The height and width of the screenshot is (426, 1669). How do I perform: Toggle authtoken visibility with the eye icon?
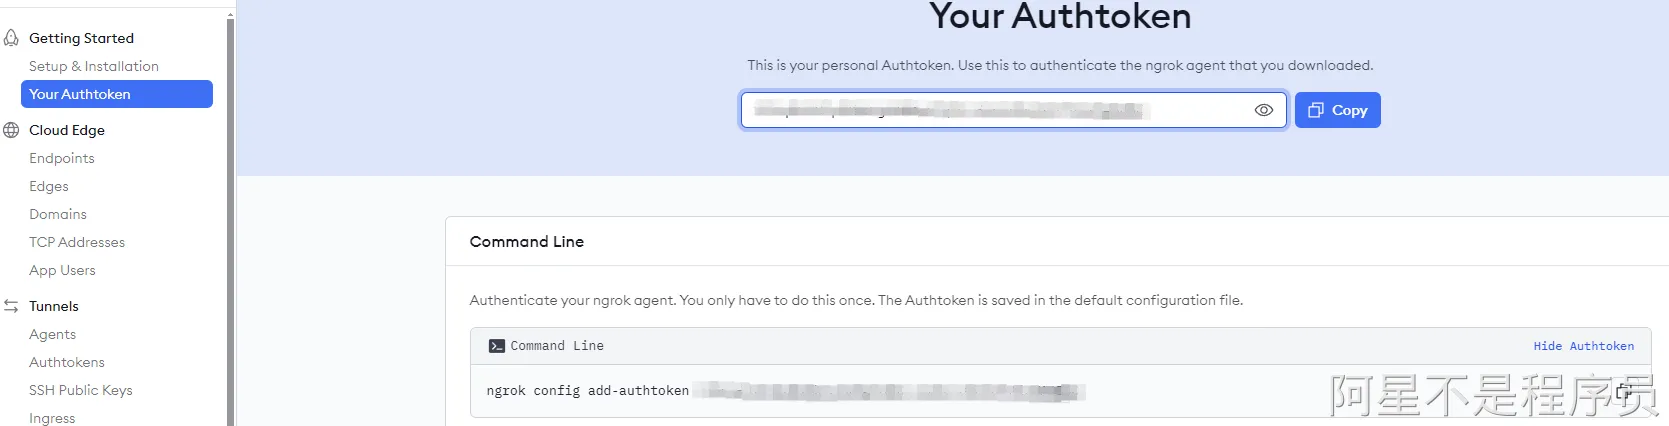click(1263, 110)
